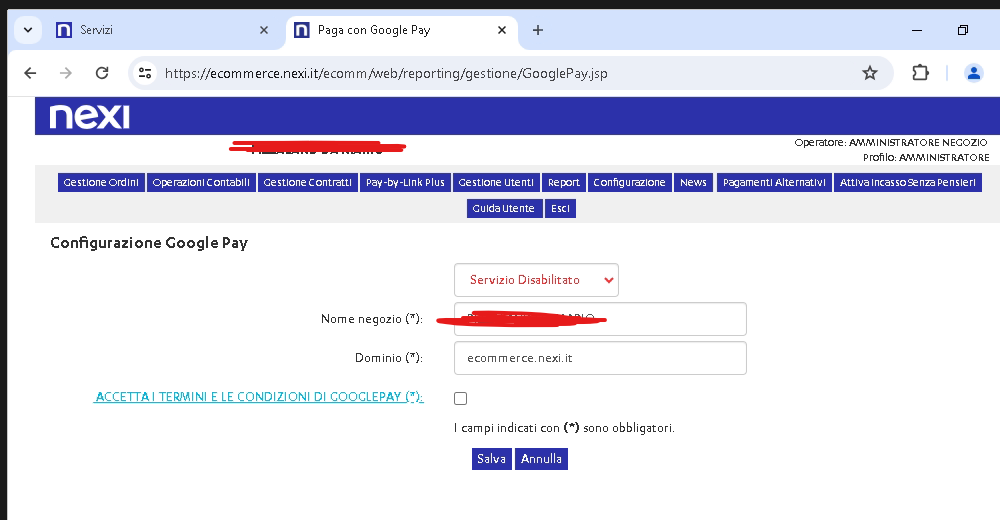Open Google Pay terms and conditions link

(x=258, y=397)
